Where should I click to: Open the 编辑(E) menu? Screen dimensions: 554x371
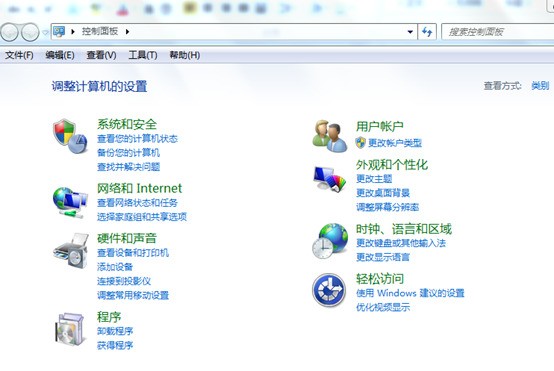[60, 55]
